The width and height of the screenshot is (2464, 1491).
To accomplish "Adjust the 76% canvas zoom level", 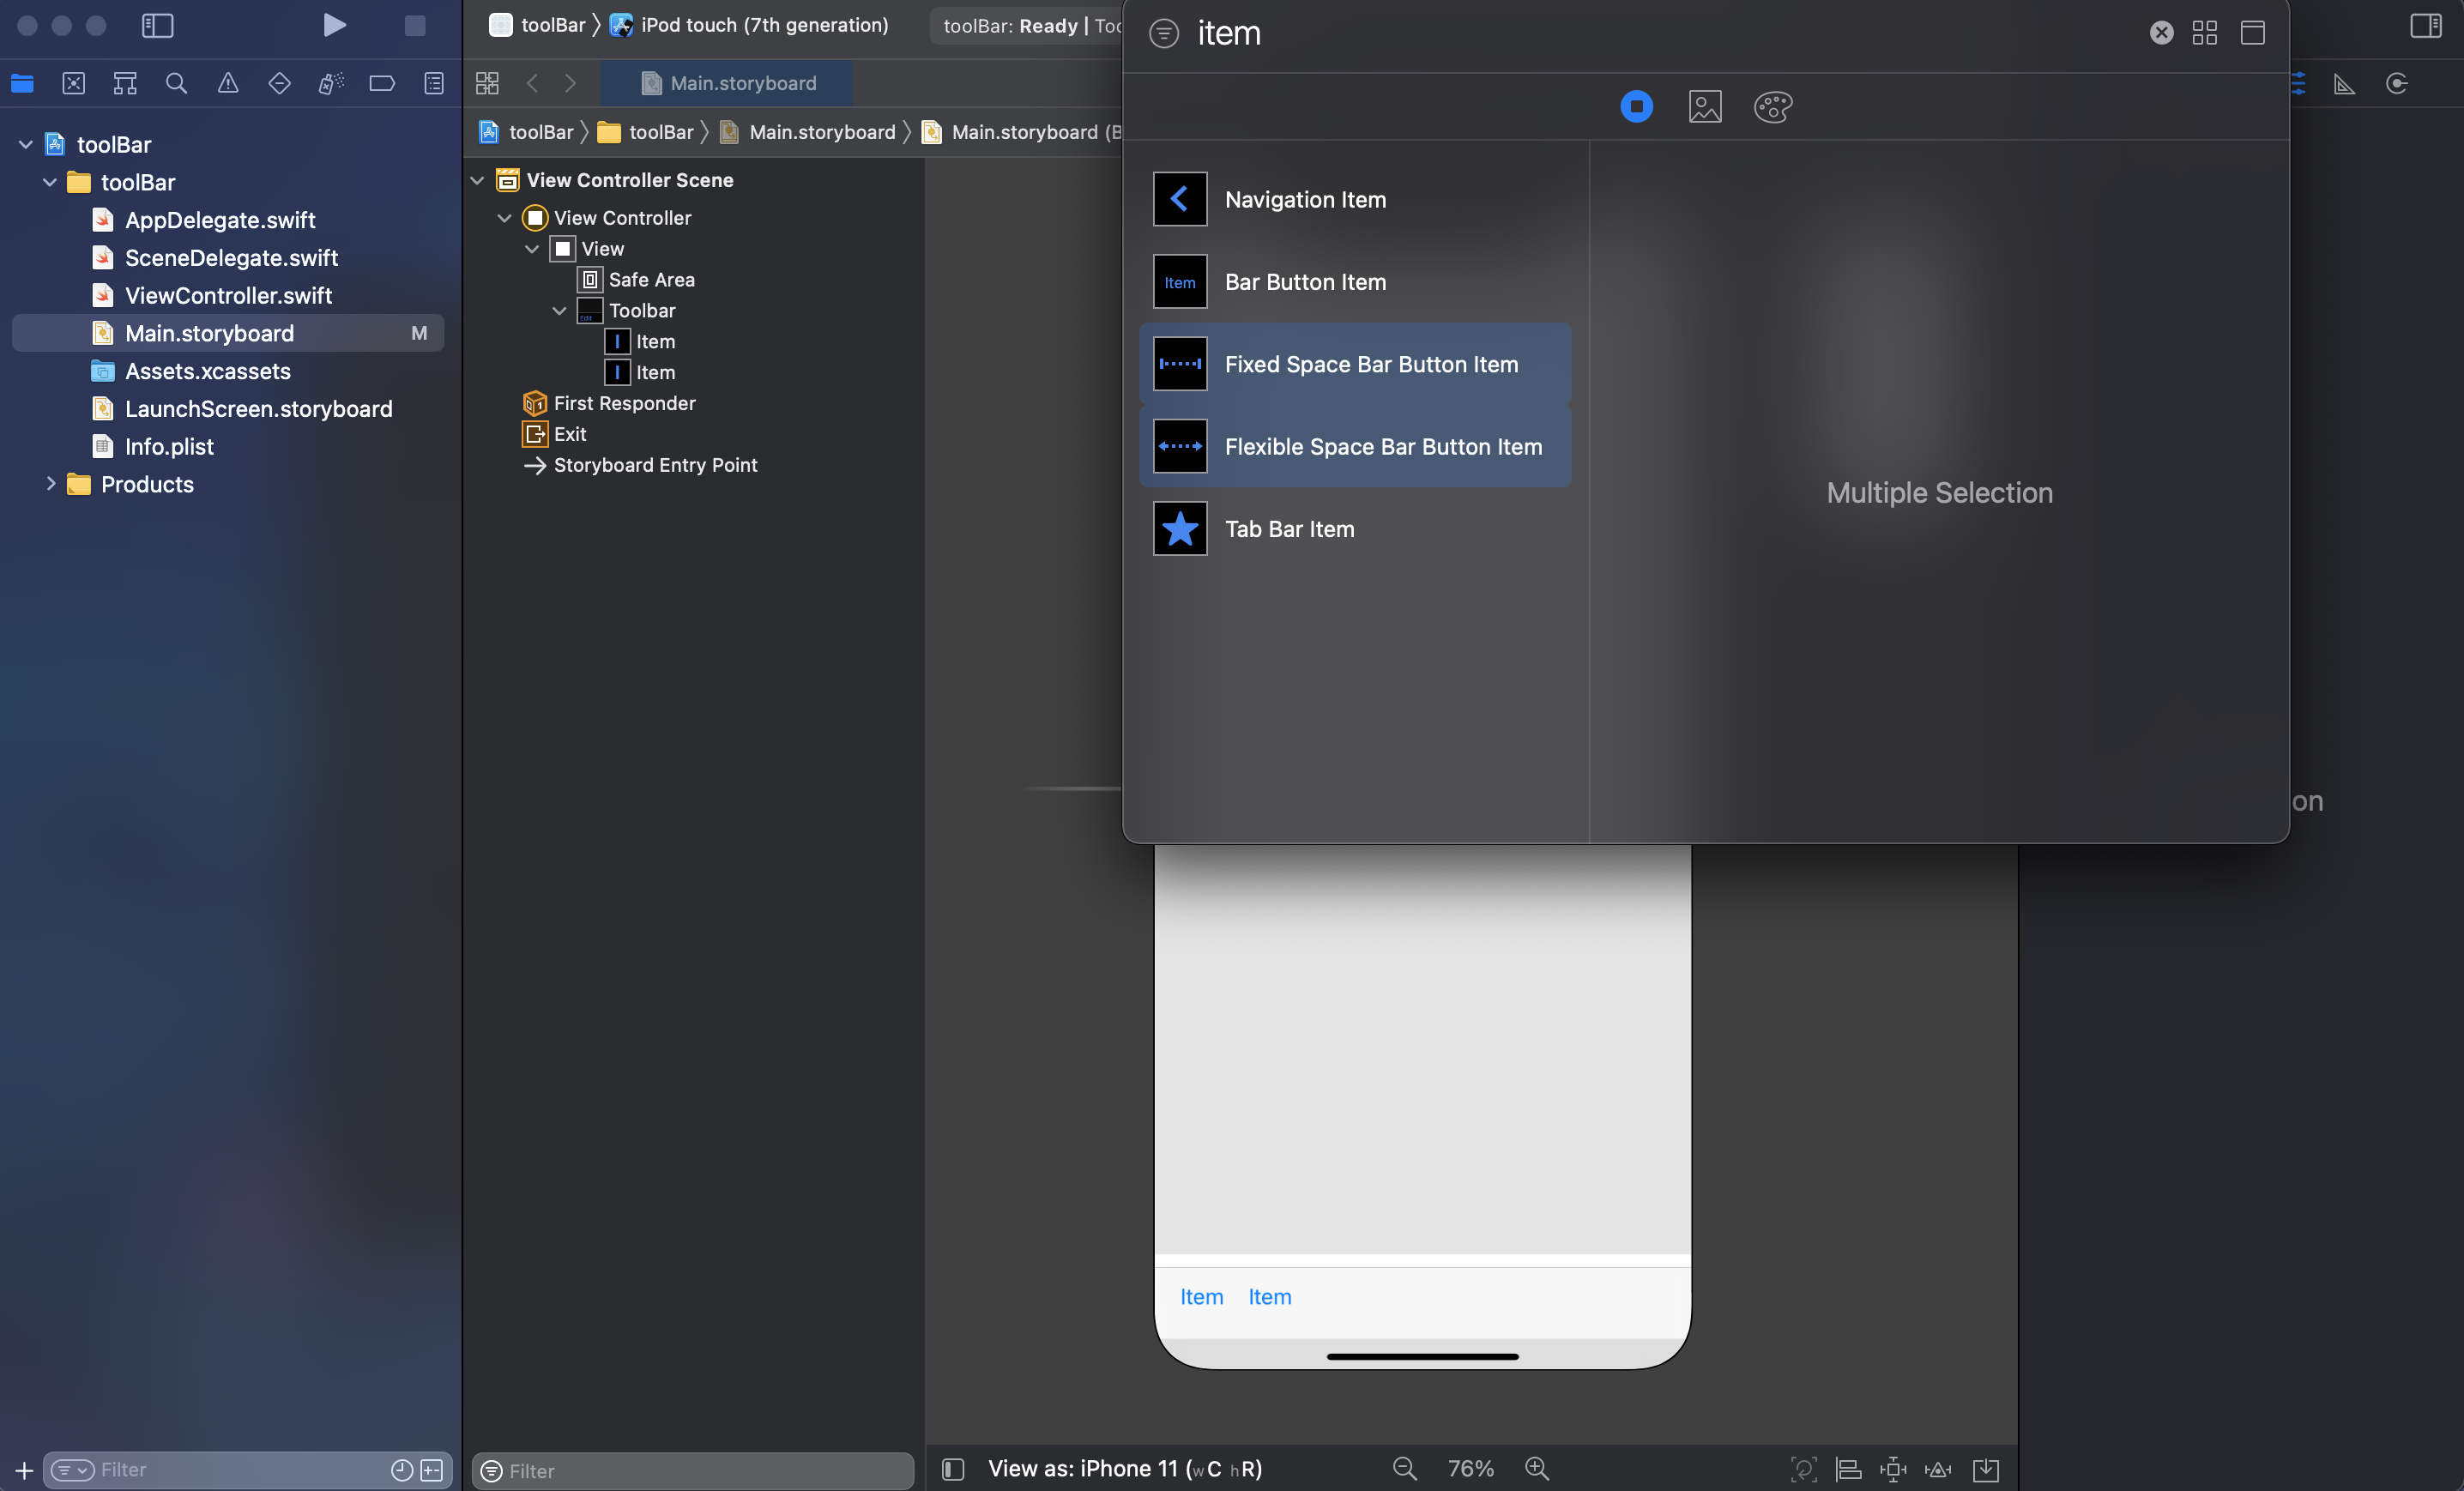I will coord(1470,1467).
